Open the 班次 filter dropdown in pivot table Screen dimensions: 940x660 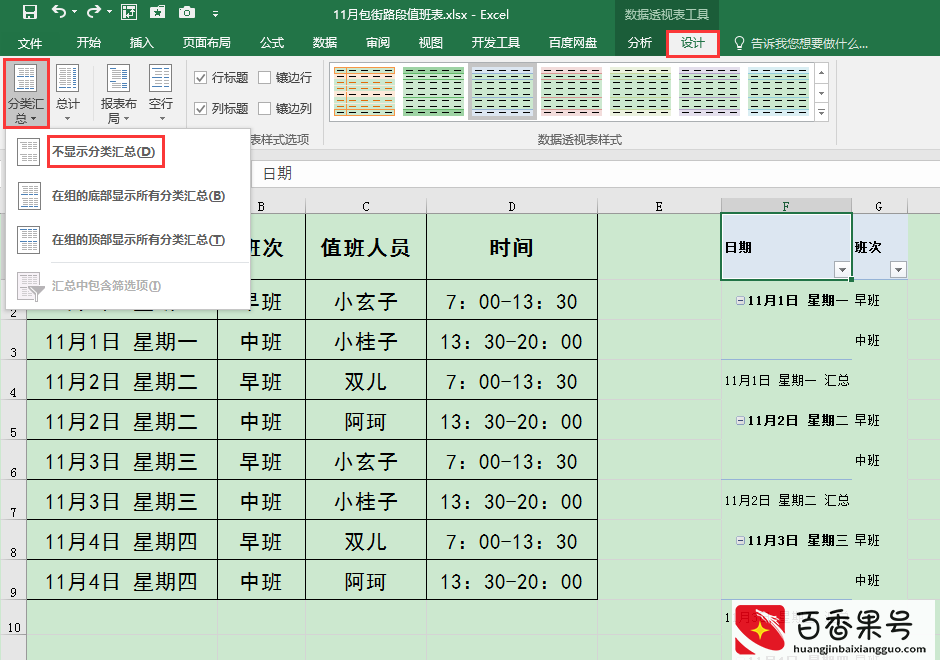(898, 270)
